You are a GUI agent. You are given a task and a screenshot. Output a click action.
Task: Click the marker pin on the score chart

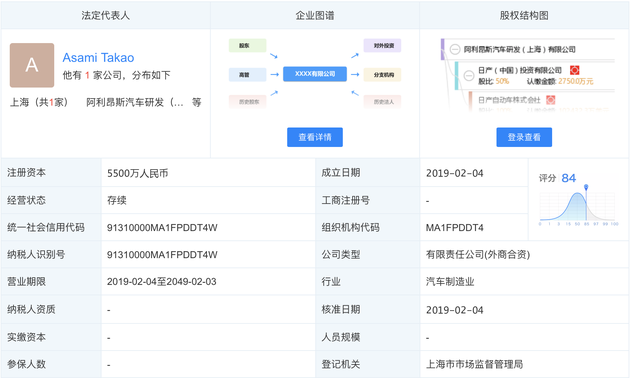pos(586,187)
